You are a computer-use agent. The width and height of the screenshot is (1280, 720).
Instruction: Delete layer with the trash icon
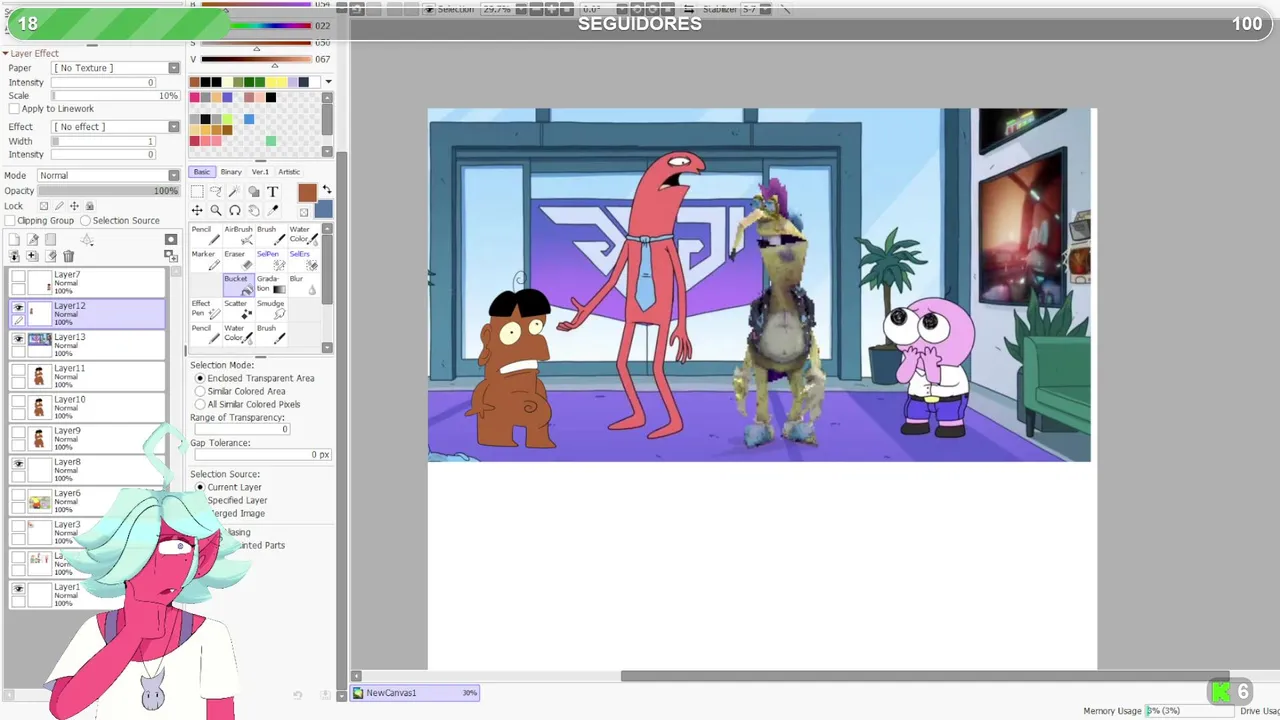coord(68,256)
